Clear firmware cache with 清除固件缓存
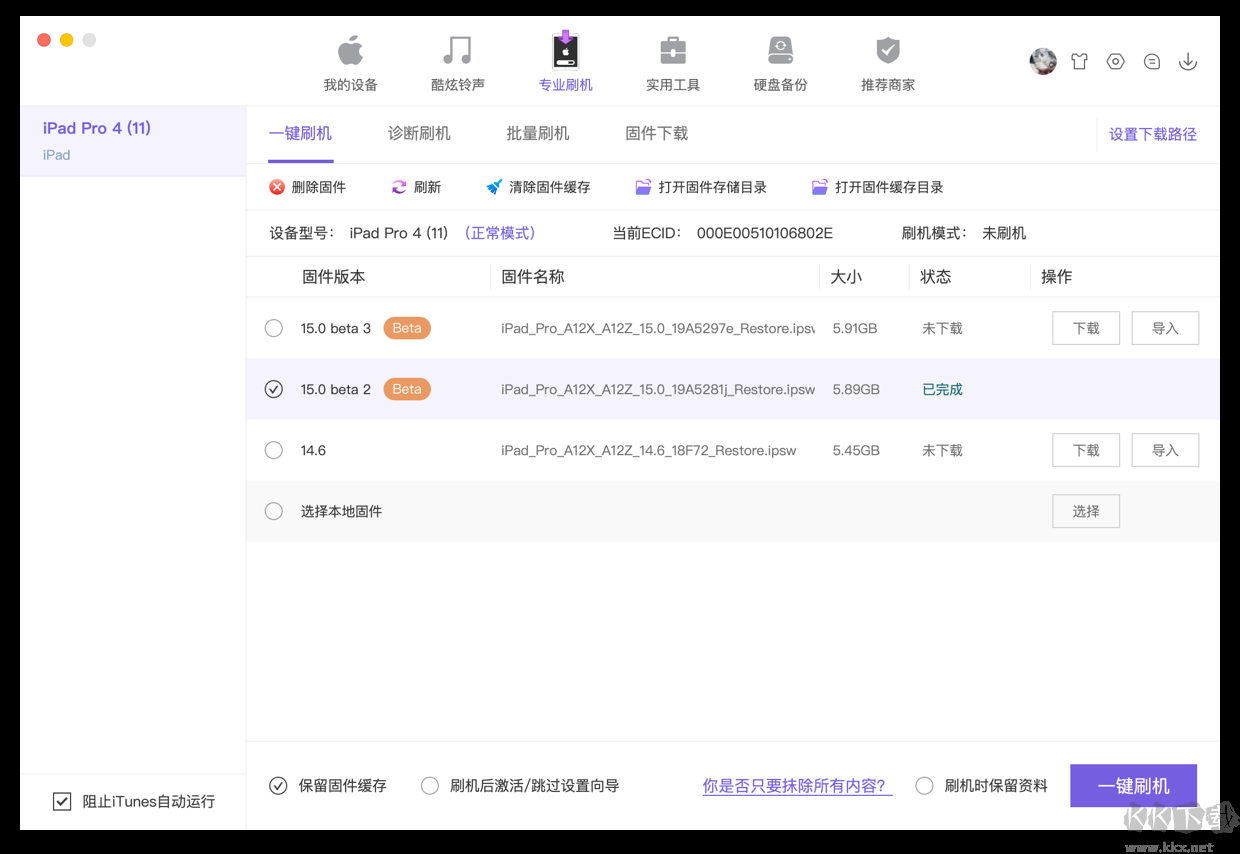 click(538, 186)
